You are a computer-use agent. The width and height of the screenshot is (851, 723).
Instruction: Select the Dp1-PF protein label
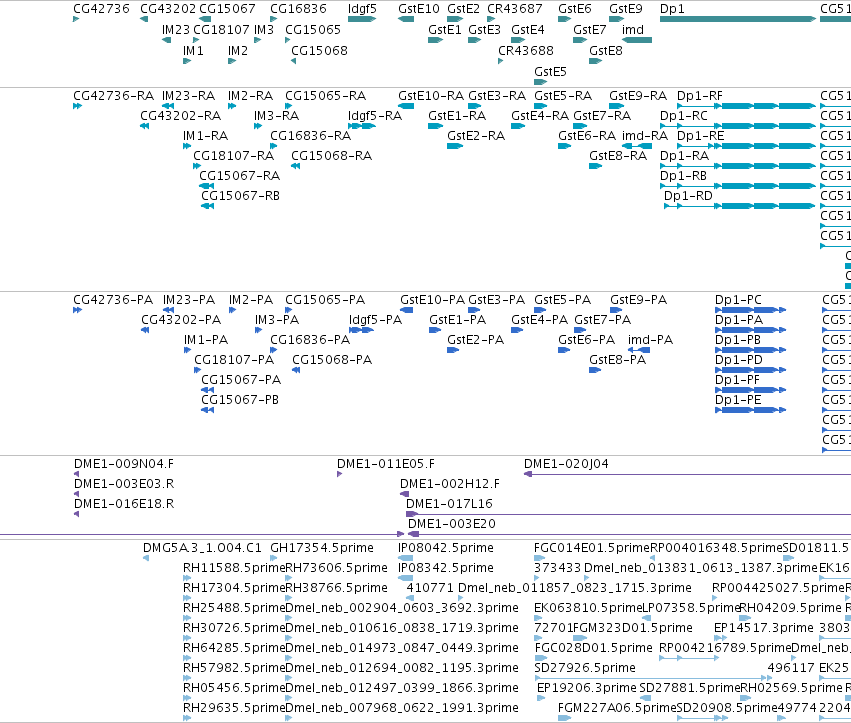pyautogui.click(x=738, y=379)
